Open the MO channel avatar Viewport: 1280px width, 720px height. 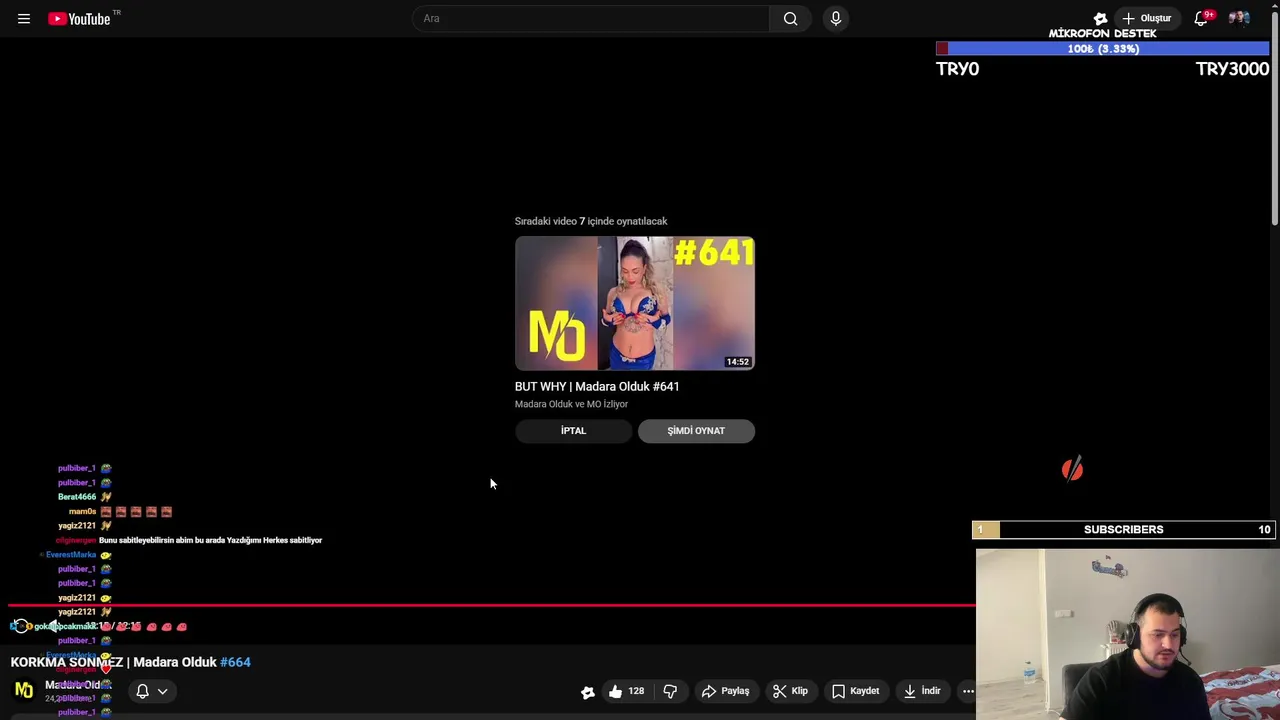(24, 691)
